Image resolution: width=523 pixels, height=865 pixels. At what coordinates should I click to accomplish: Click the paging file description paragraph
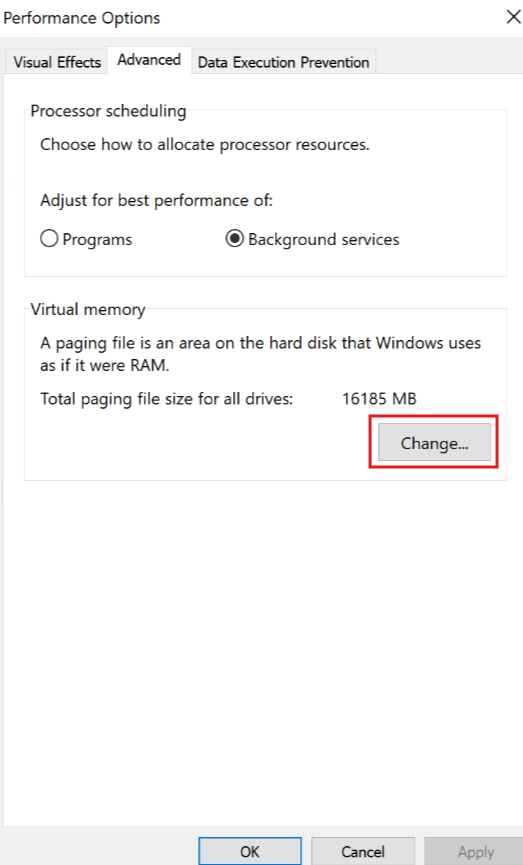tap(260, 354)
